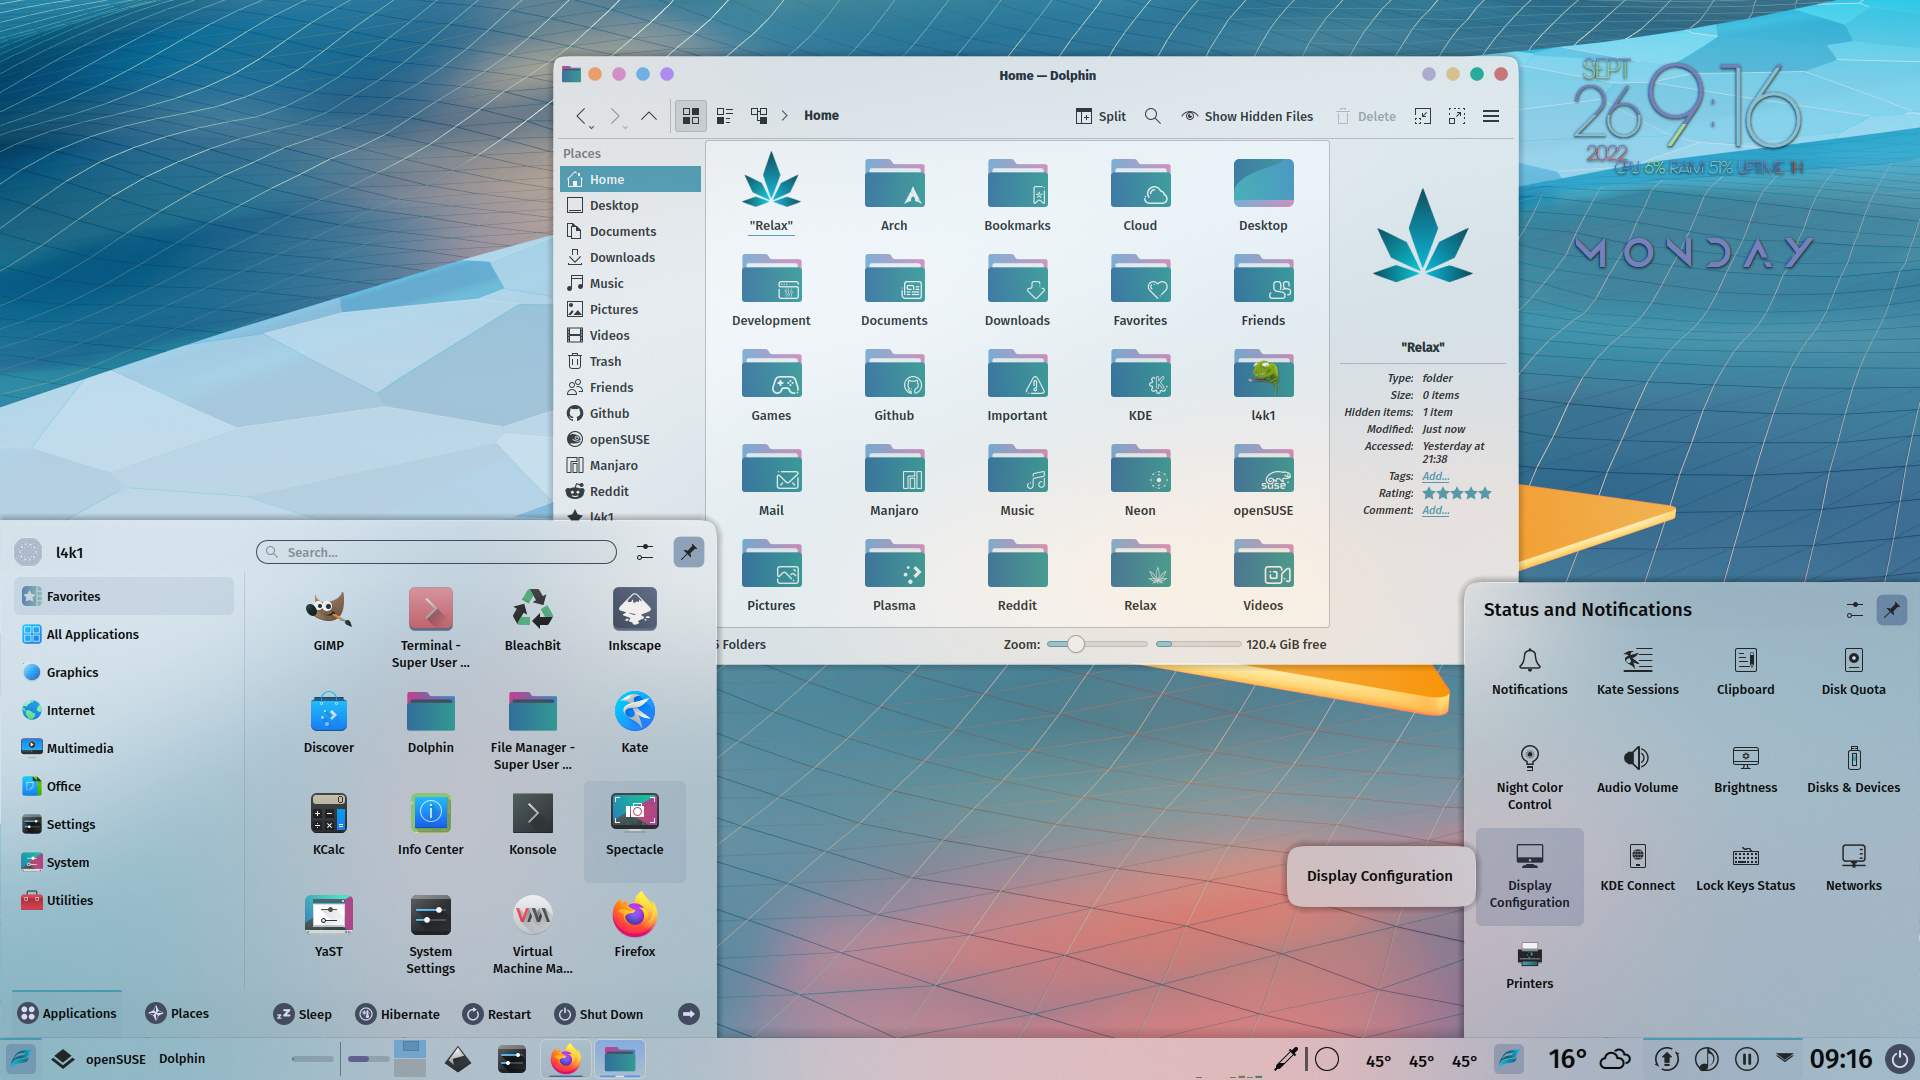Open Status and Notifications configure button
The width and height of the screenshot is (1920, 1080).
1854,610
